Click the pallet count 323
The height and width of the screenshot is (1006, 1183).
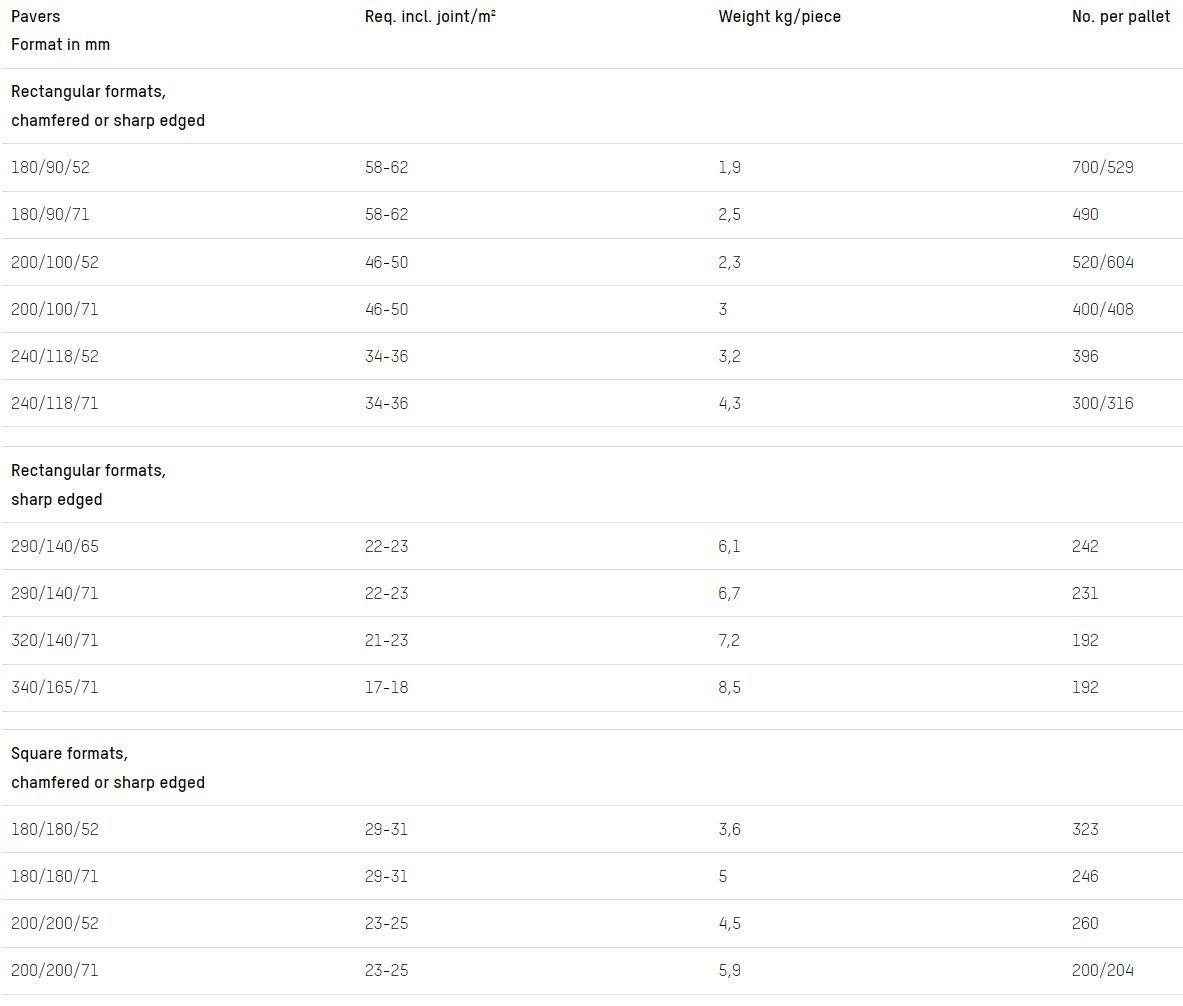coord(1085,829)
